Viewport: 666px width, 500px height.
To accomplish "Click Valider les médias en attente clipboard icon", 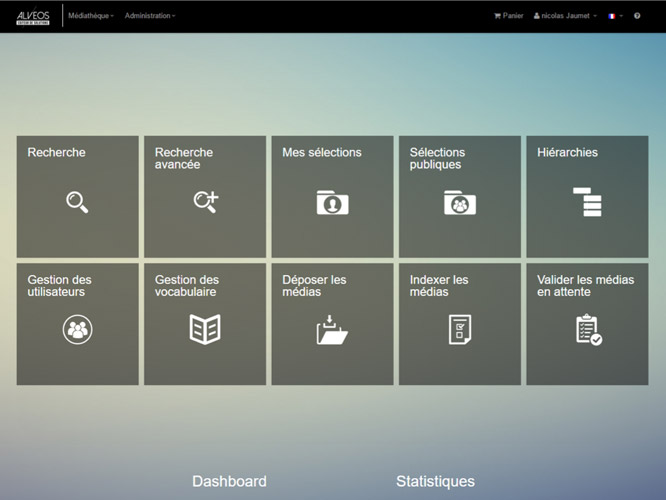I will coord(588,329).
